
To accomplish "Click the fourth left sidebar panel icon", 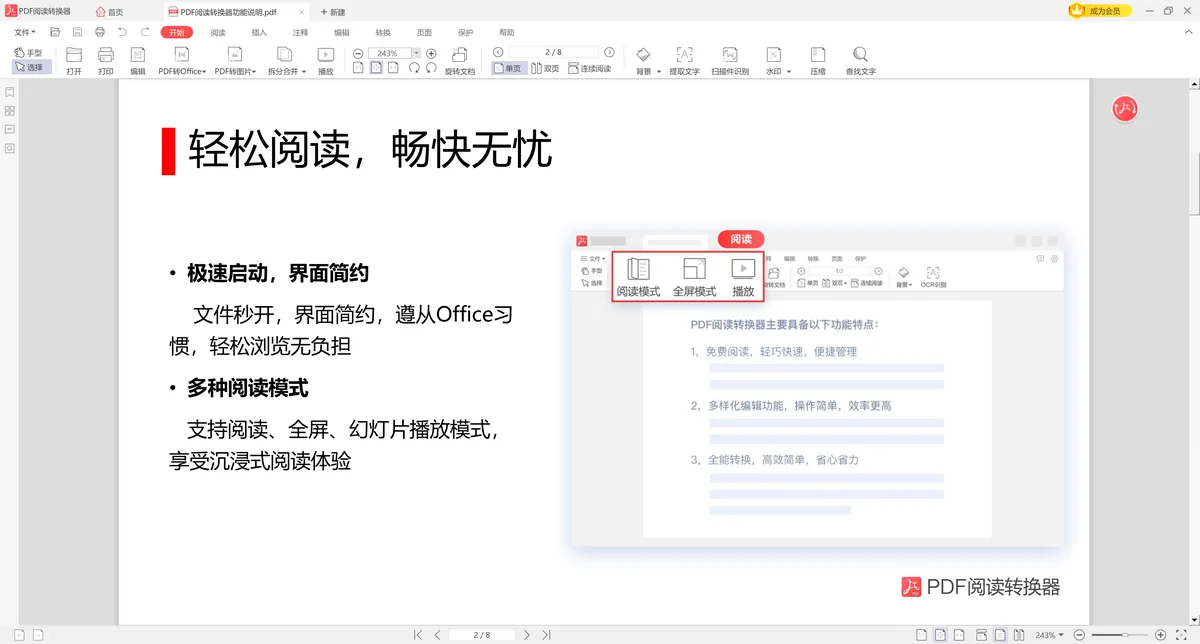I will click(9, 148).
